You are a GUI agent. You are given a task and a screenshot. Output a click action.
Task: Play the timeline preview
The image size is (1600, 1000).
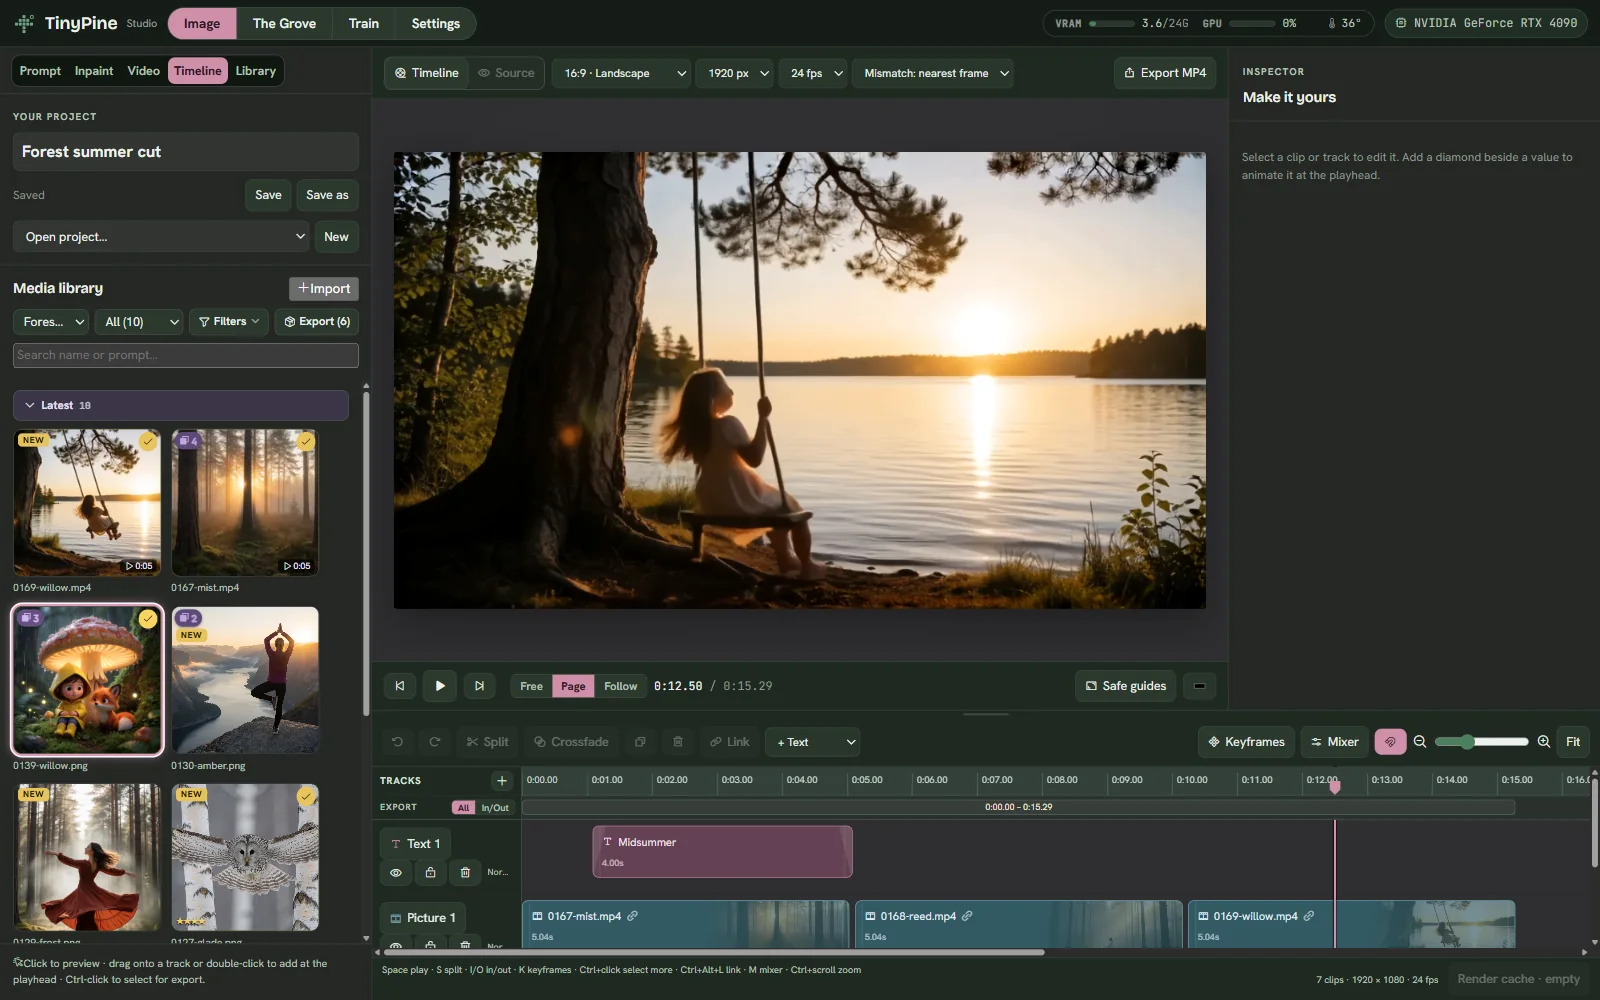pyautogui.click(x=440, y=686)
